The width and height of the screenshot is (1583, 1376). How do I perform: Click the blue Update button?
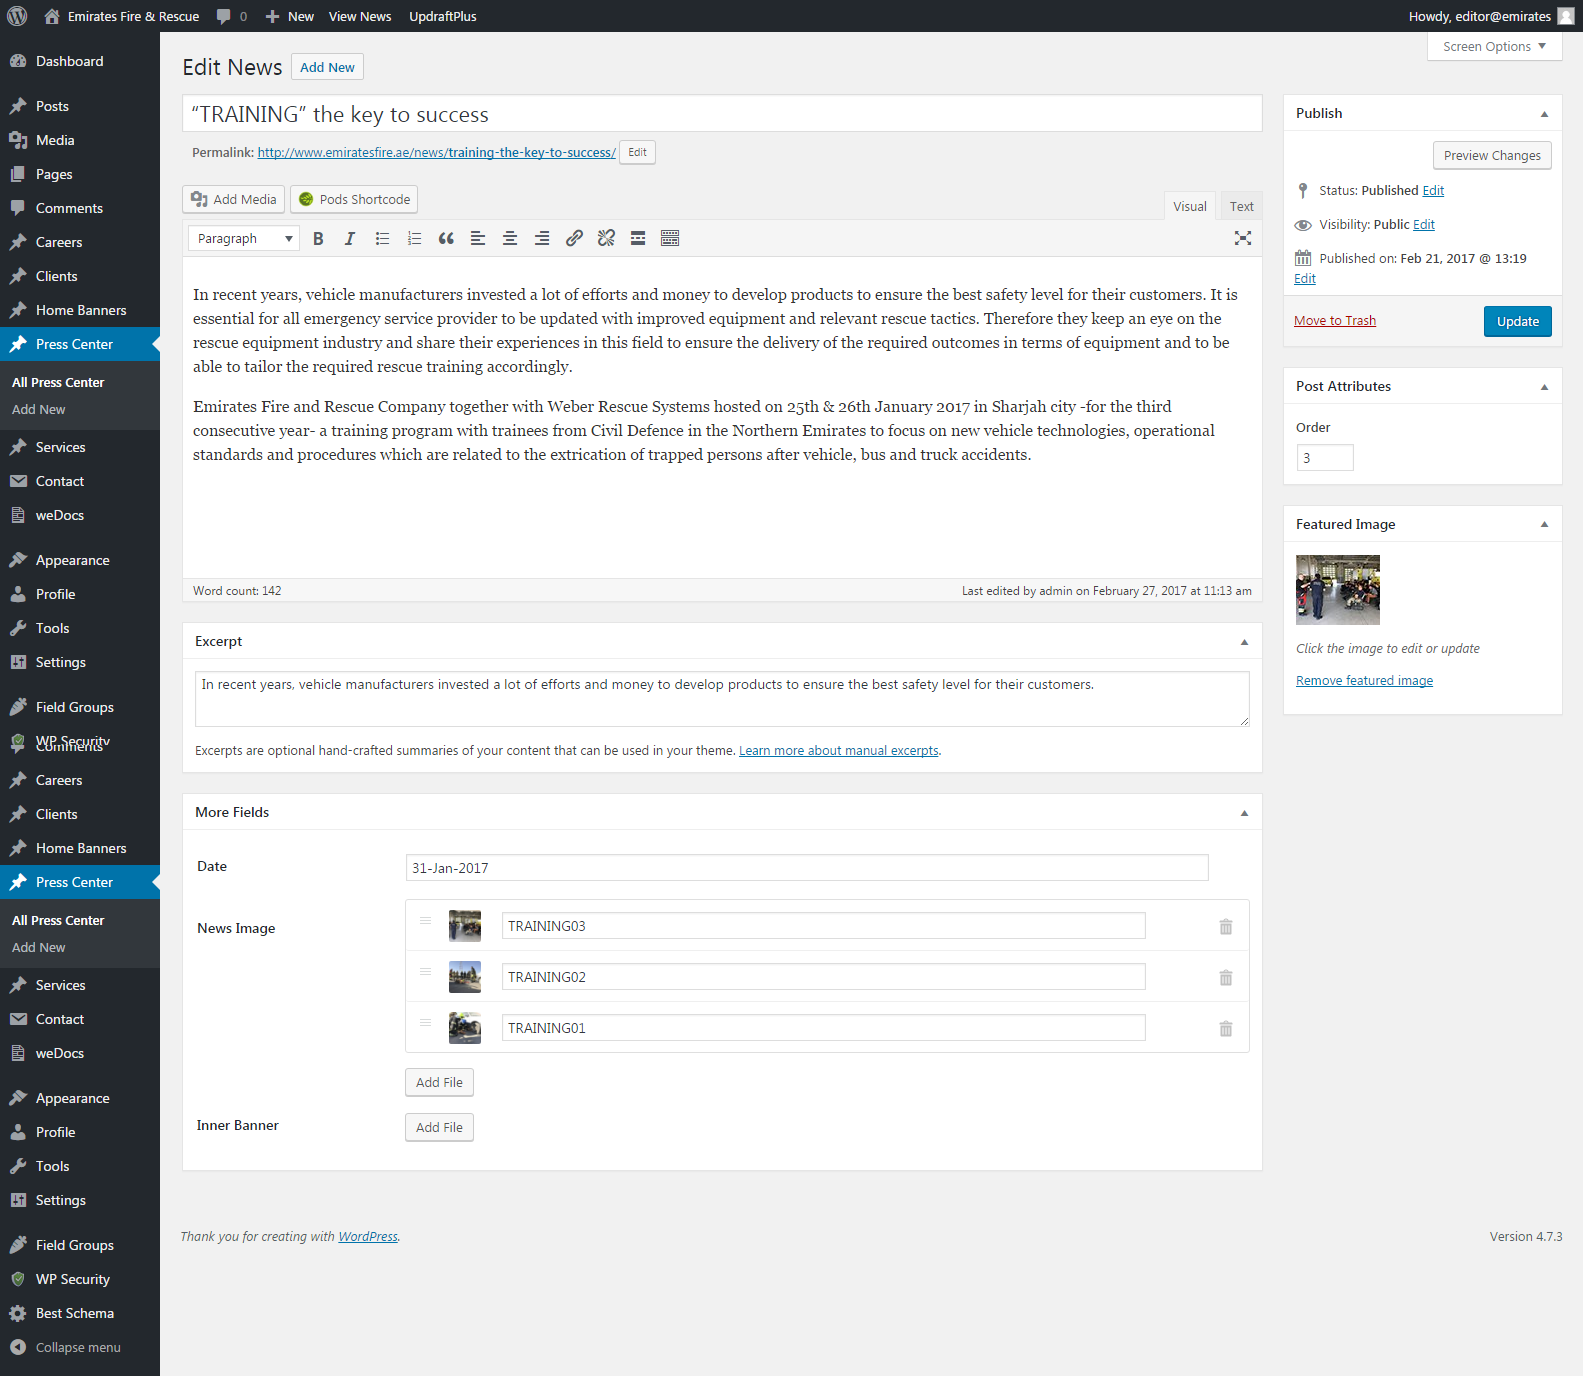click(x=1517, y=321)
